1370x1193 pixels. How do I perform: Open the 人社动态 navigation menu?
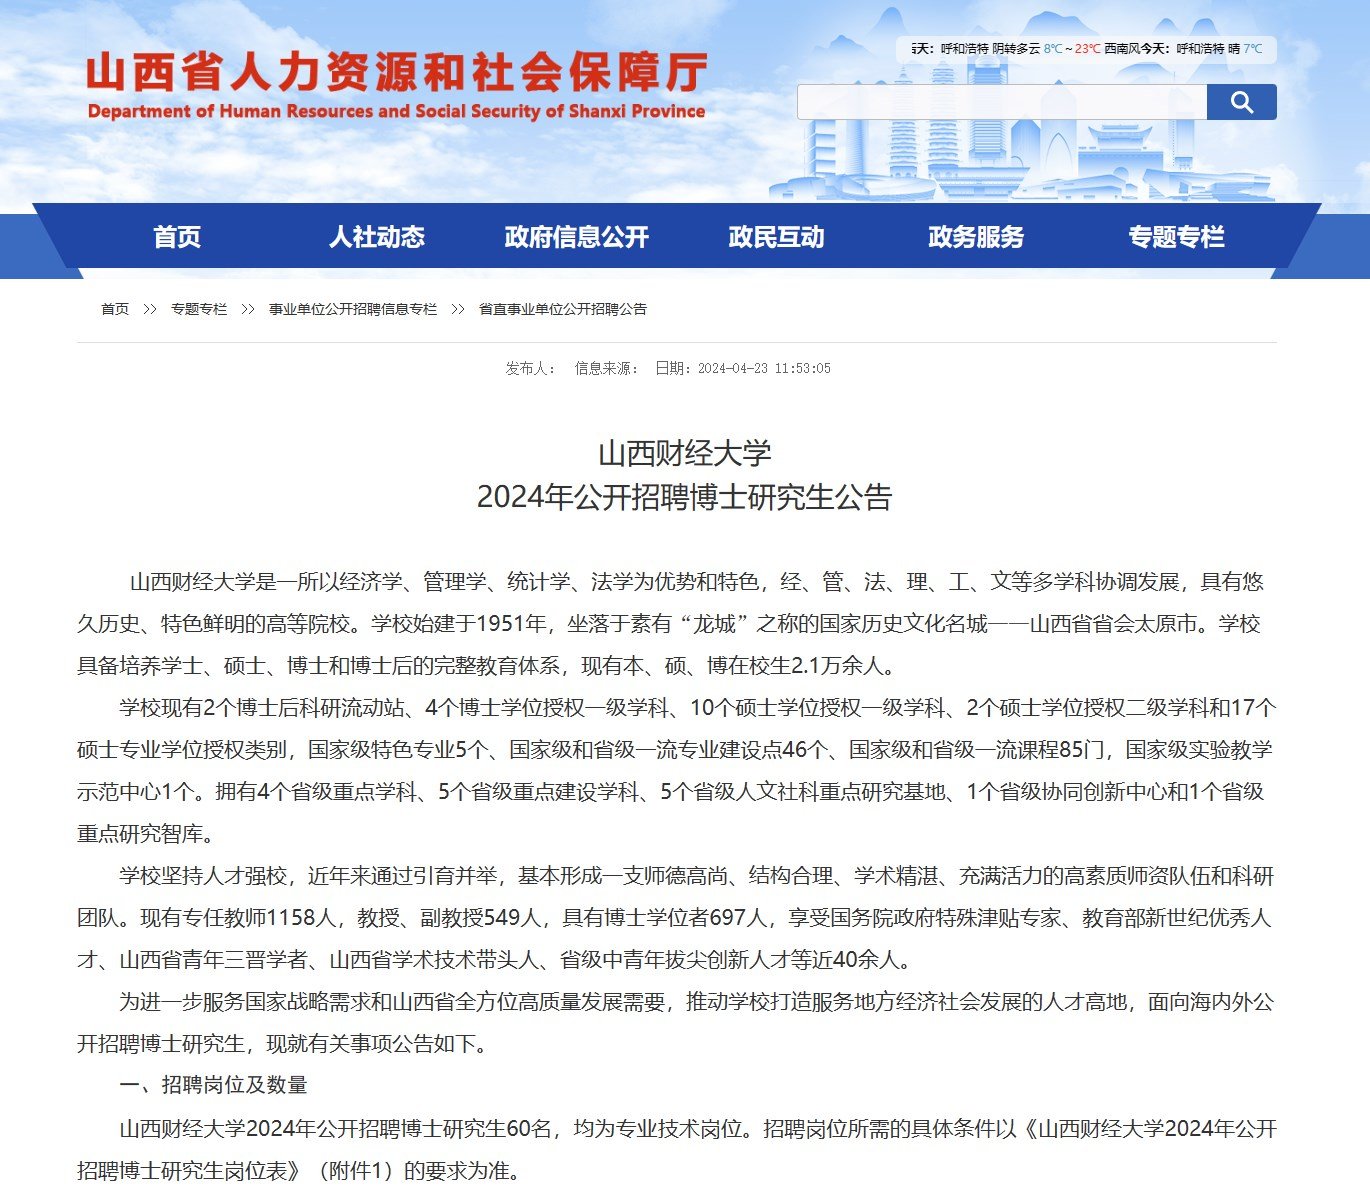click(377, 237)
